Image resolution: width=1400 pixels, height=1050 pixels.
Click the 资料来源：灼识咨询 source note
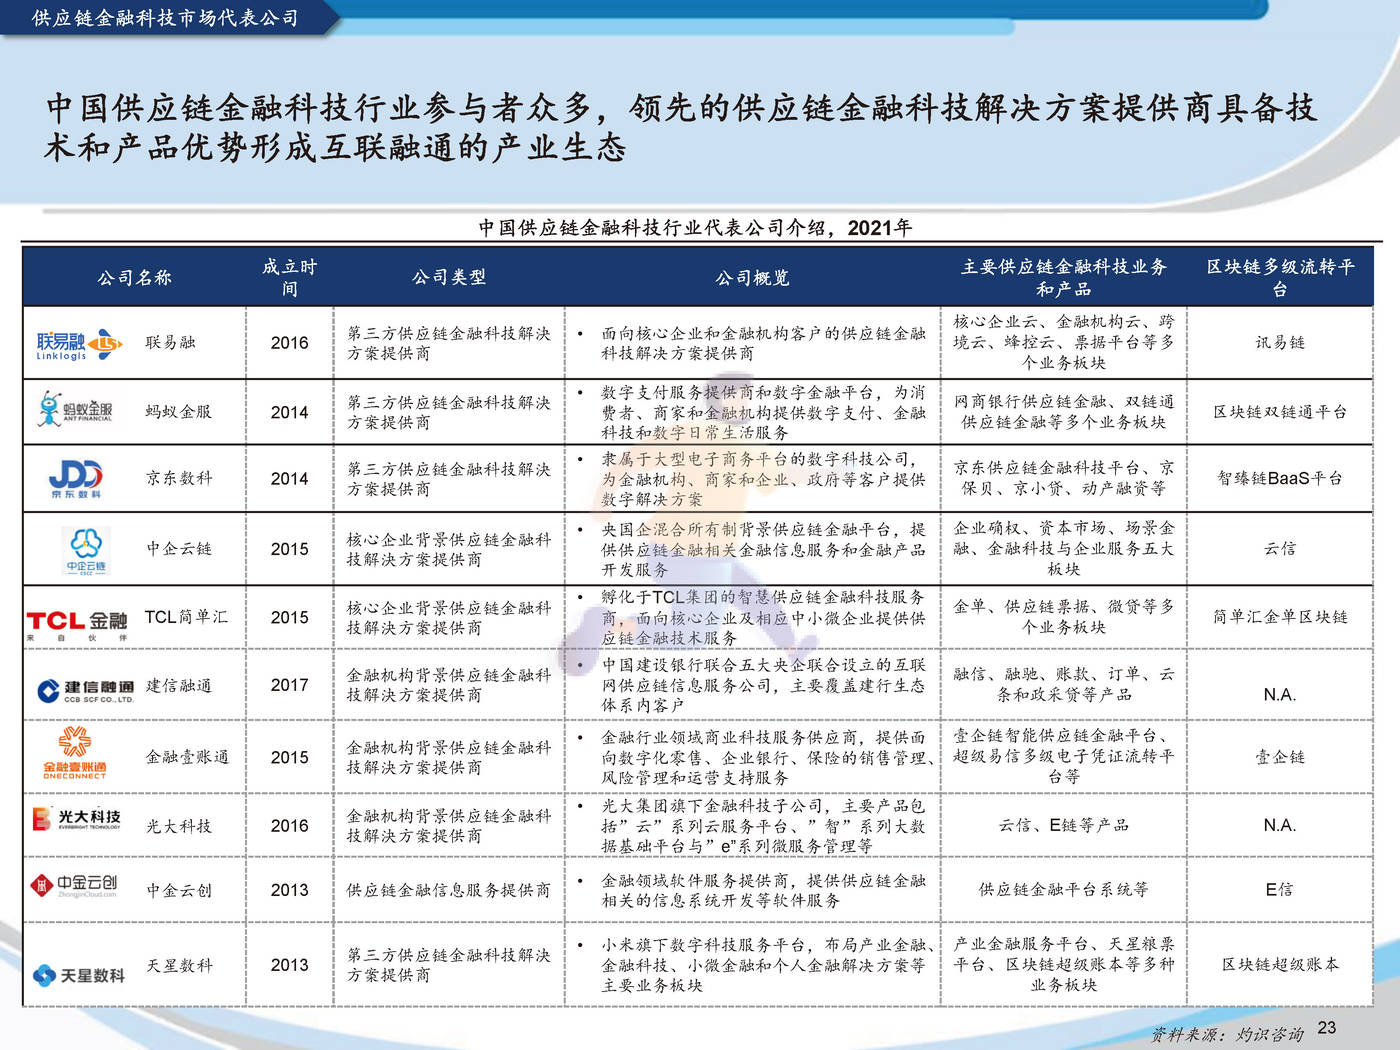click(x=1227, y=1034)
